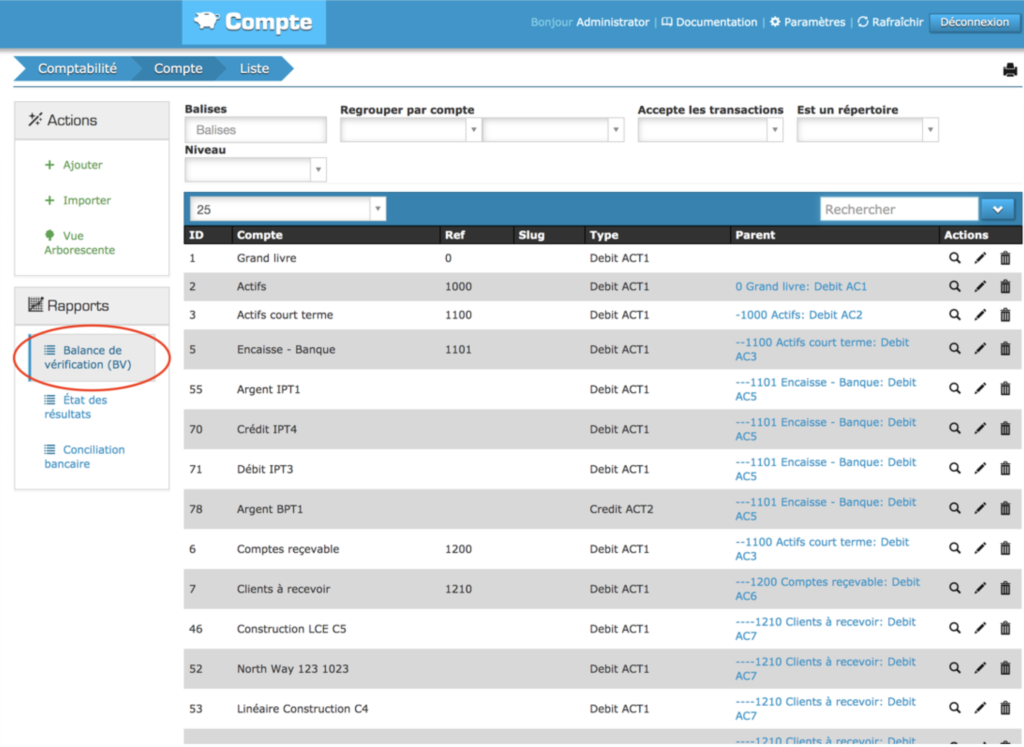Click the print icon
The image size is (1024, 747).
point(1010,70)
